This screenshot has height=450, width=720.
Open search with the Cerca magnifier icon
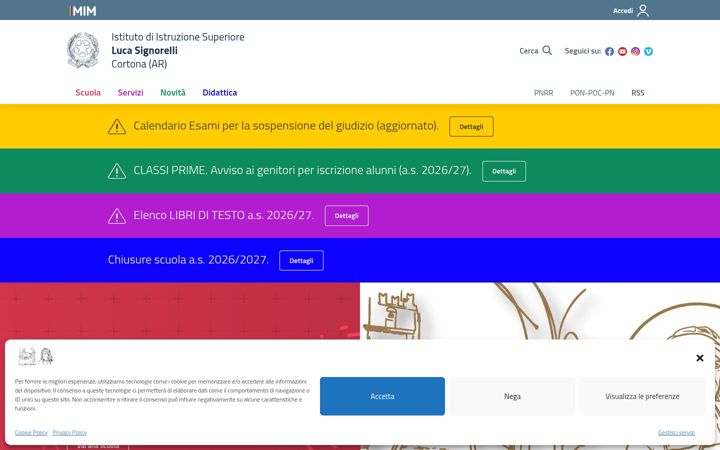[547, 51]
